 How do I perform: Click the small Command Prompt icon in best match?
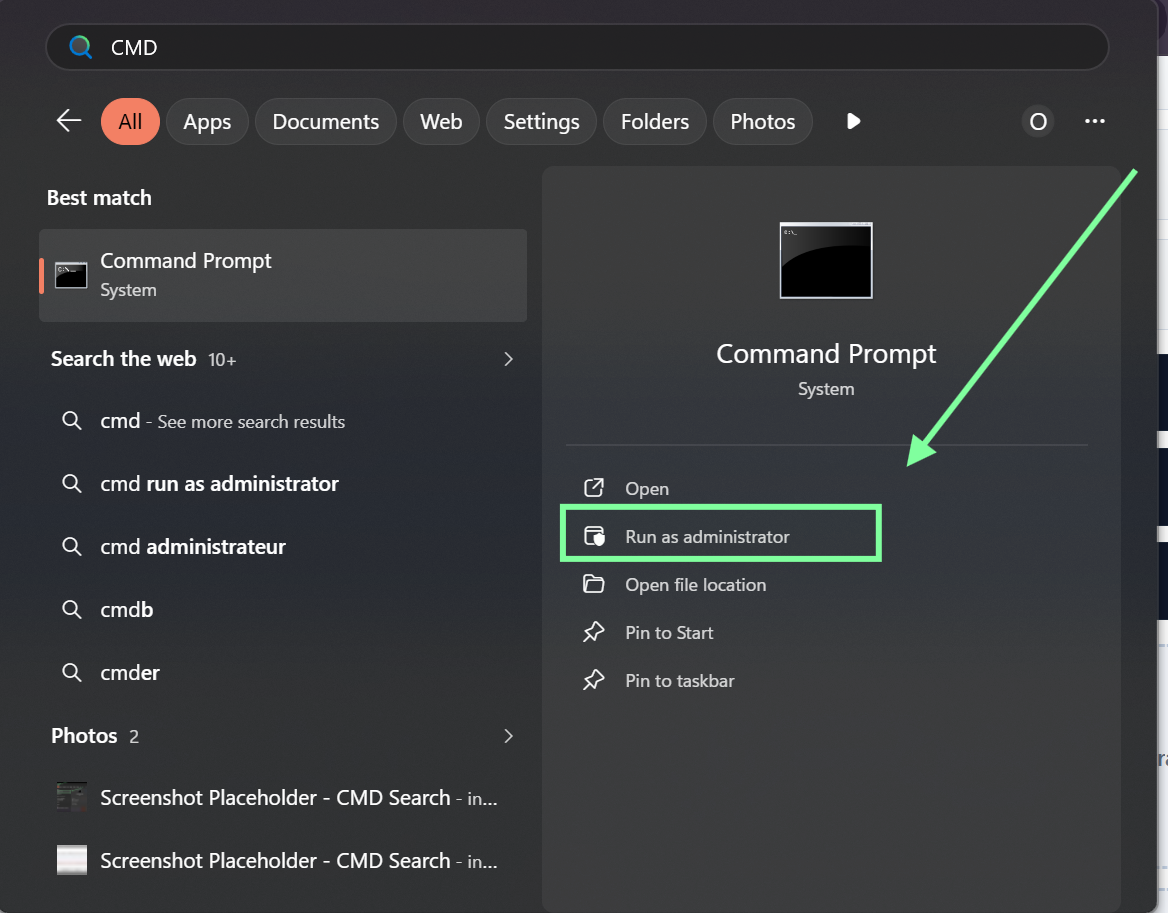pyautogui.click(x=71, y=276)
